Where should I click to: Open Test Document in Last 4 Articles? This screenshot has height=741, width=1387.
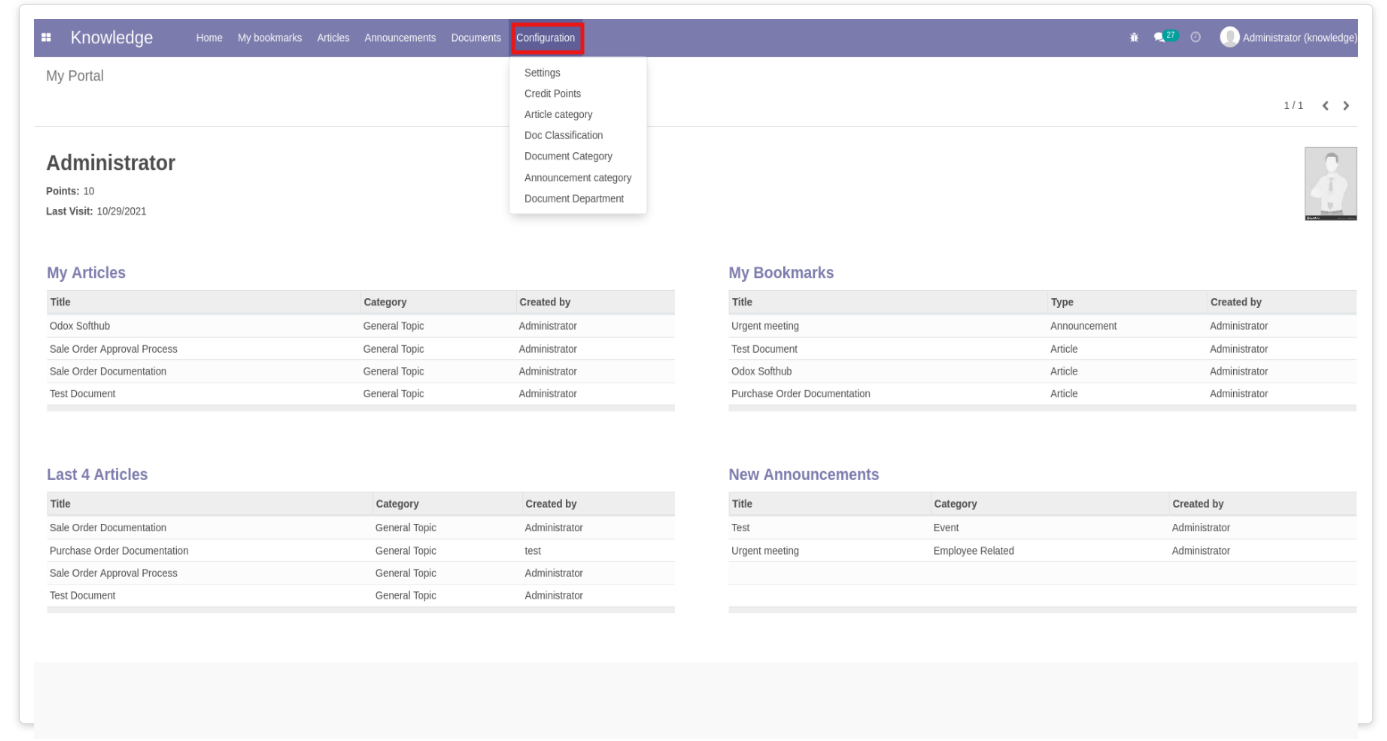point(361,596)
